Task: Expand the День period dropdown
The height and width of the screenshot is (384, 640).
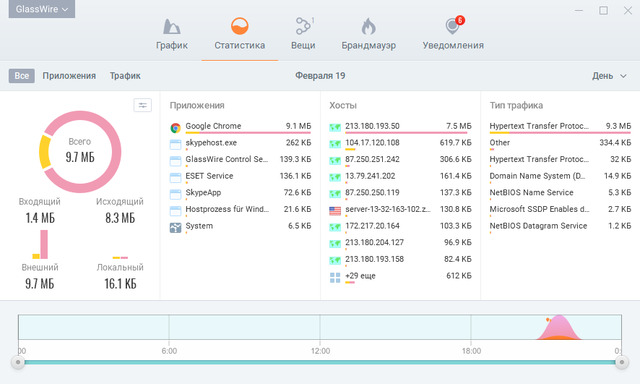Action: click(609, 76)
